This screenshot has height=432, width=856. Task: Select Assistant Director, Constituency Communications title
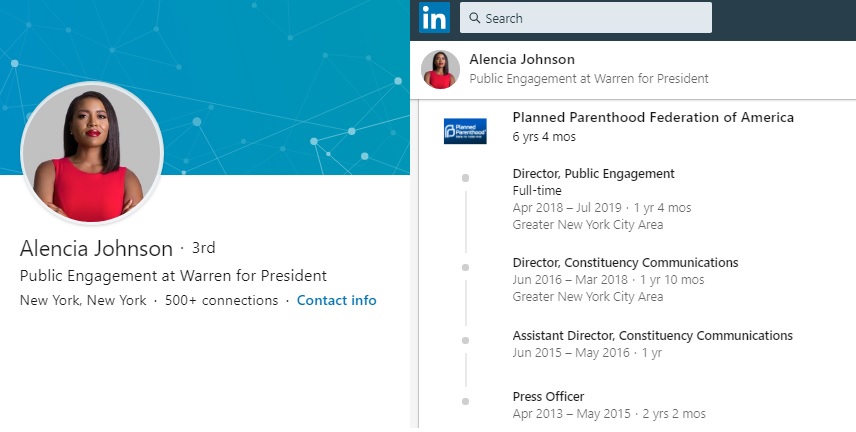click(652, 335)
